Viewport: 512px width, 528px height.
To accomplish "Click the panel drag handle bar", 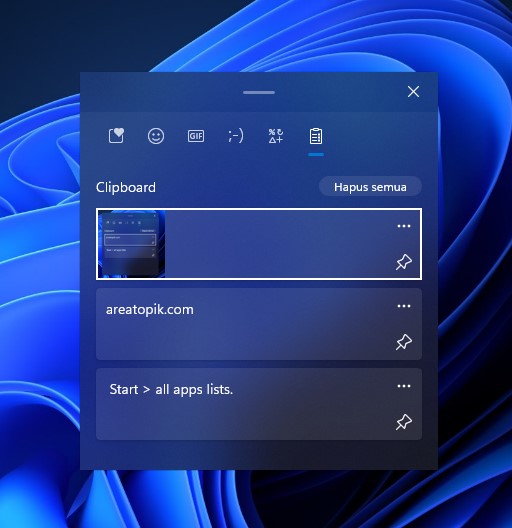I will point(259,92).
